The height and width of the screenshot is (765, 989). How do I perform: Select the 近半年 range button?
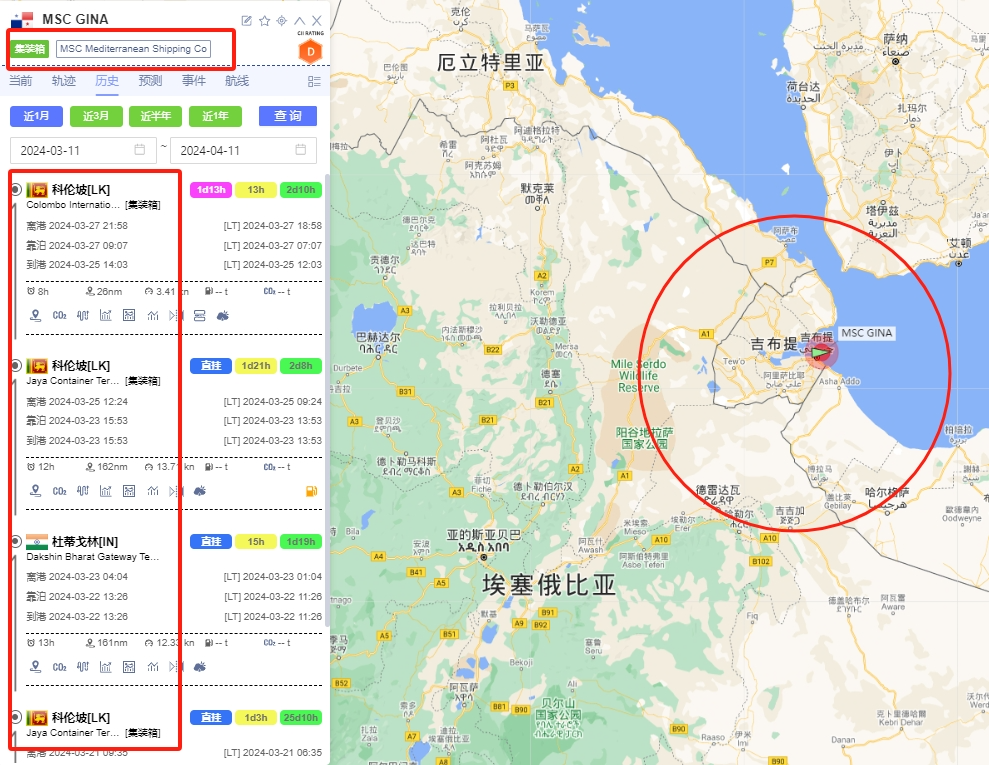point(155,116)
